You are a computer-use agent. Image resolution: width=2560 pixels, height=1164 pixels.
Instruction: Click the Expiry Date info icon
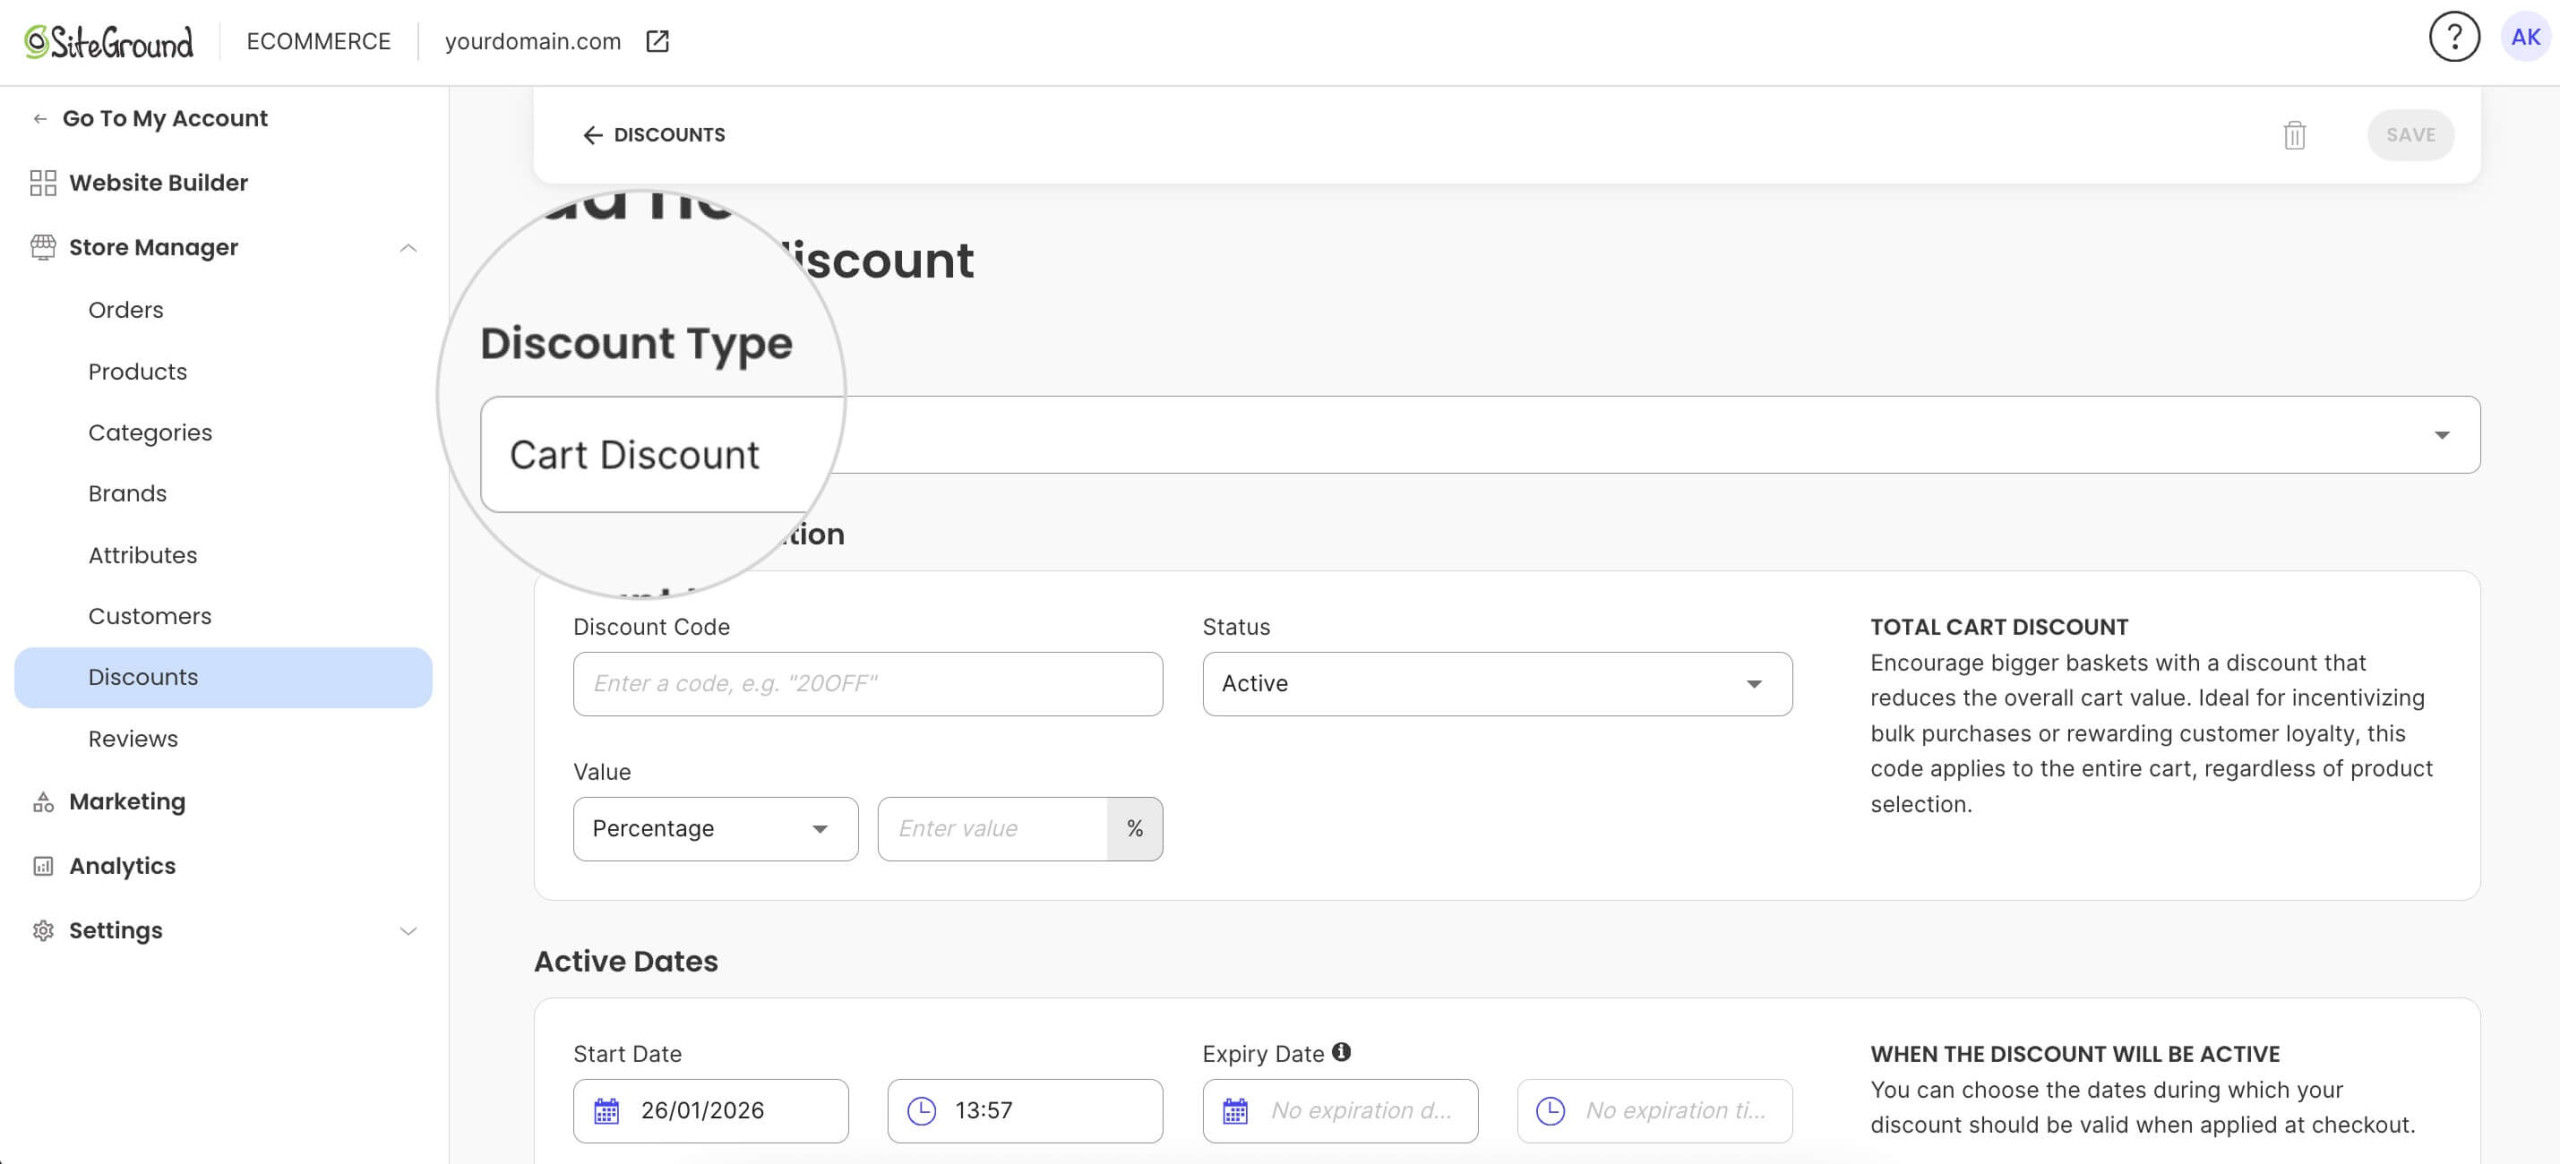click(1341, 1052)
